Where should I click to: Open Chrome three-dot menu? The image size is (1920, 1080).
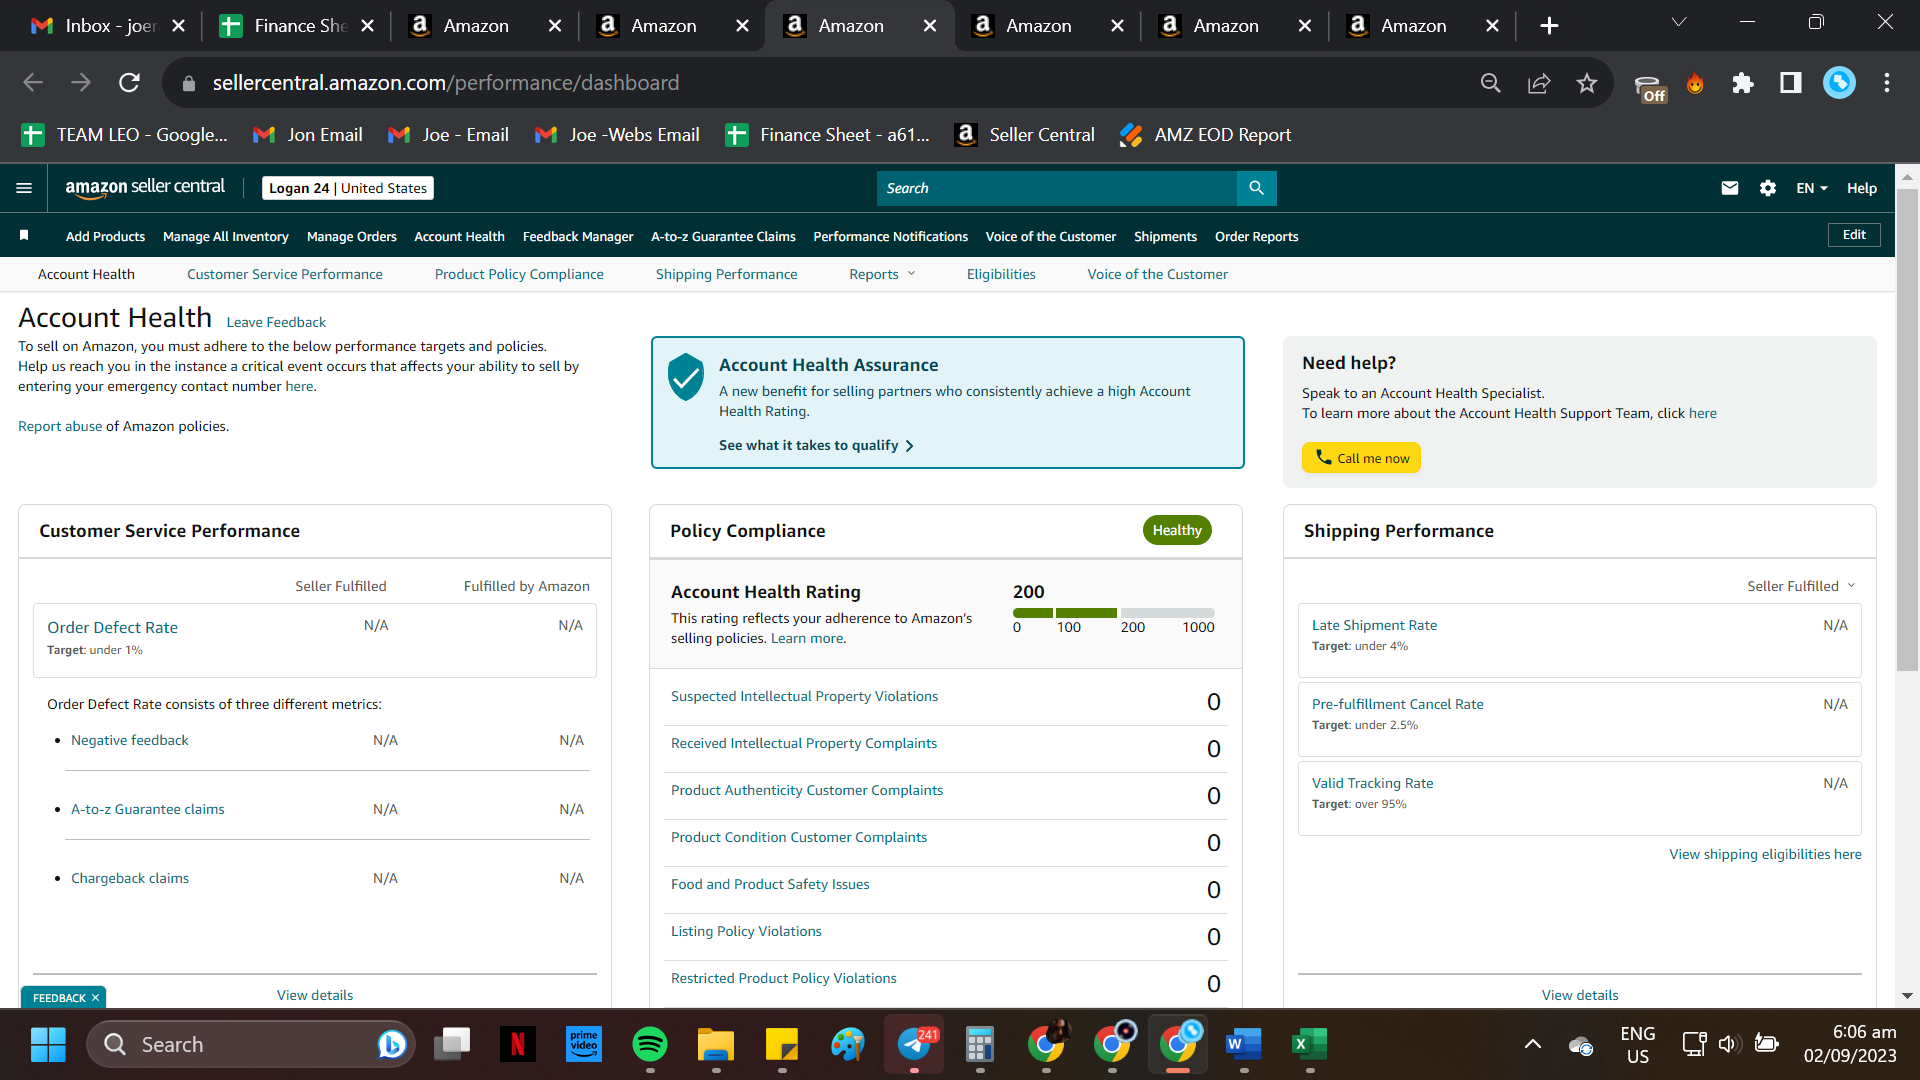(x=1887, y=83)
